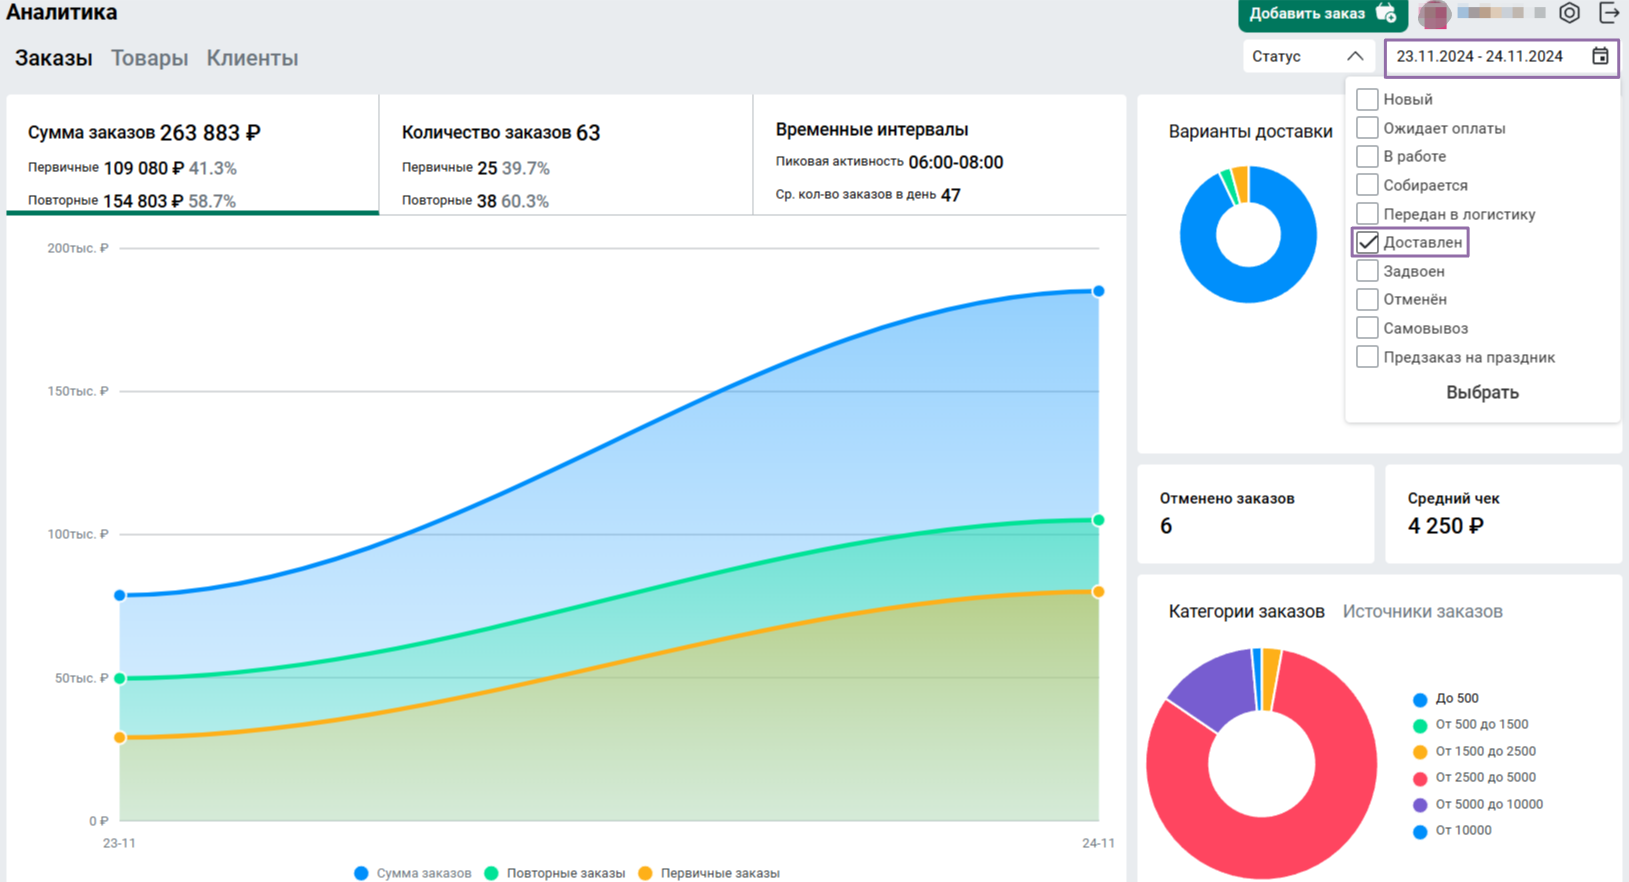This screenshot has height=882, width=1629.
Task: Click the green 'Повторные заказы' legend dot
Action: point(491,873)
